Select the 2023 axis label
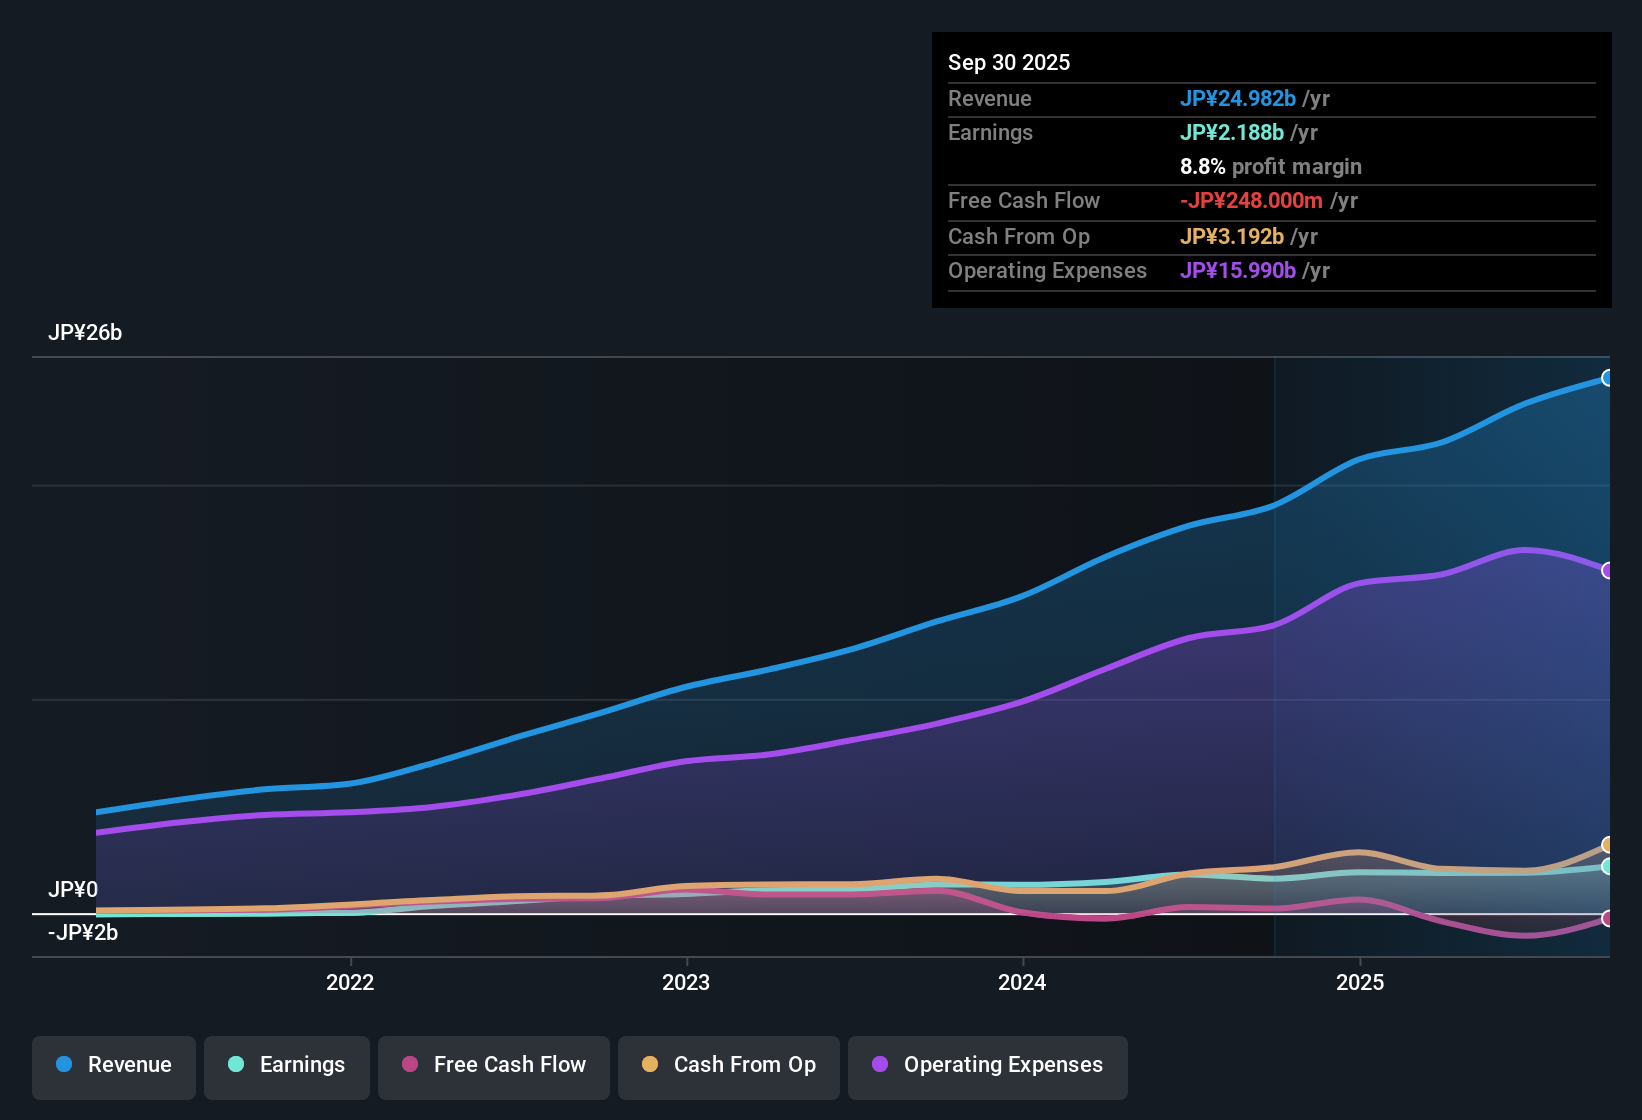 (x=686, y=983)
